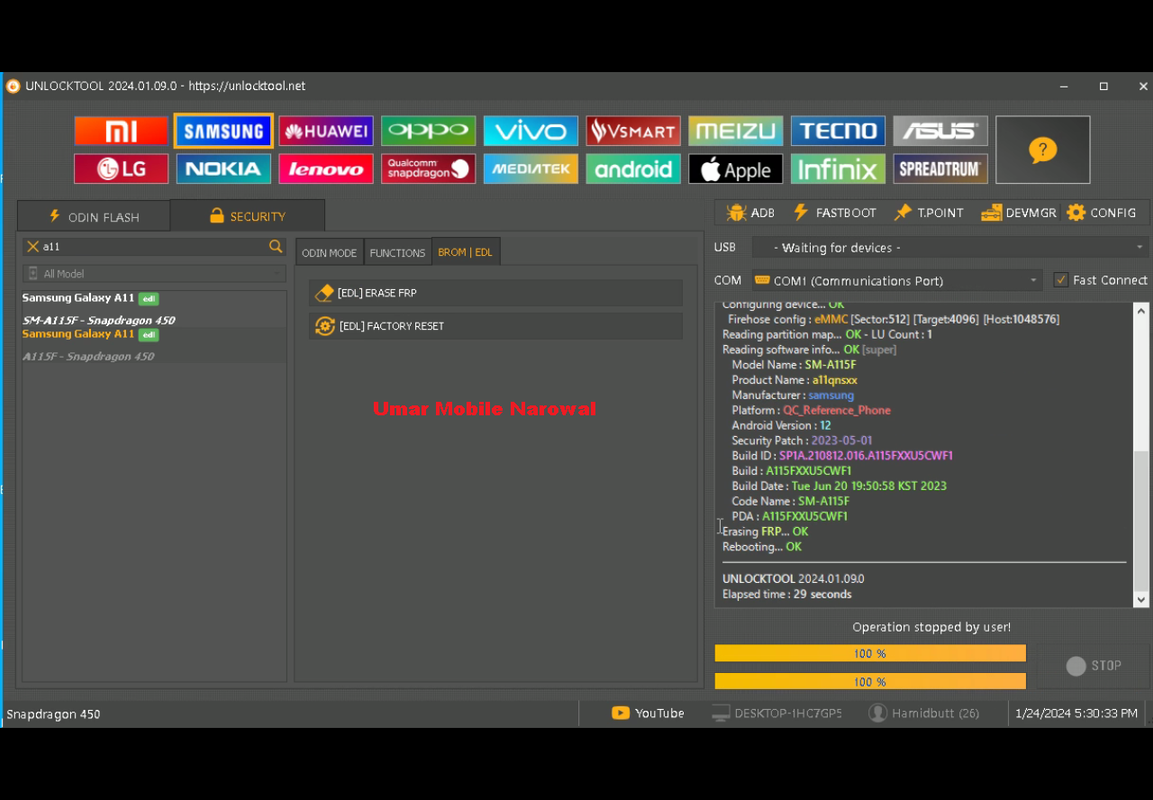The image size is (1153, 800).
Task: Open Qualcomm Snapdragon section
Action: [428, 169]
